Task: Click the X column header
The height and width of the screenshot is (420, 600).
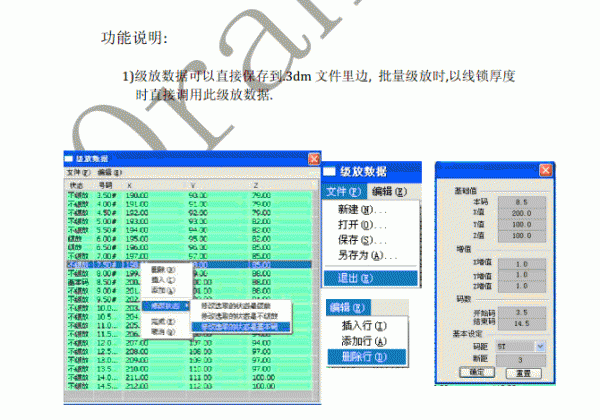Action: [x=129, y=185]
